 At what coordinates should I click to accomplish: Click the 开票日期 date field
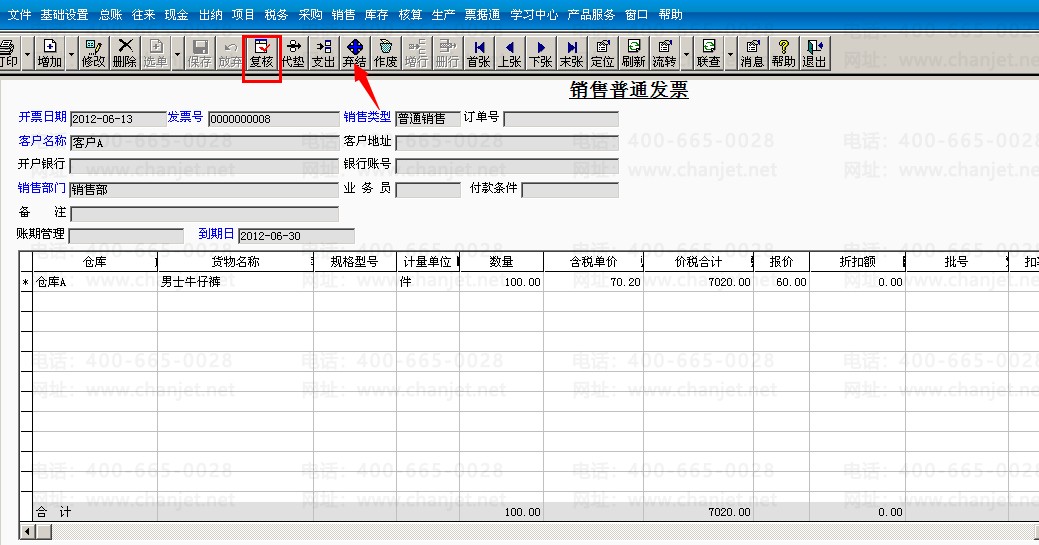pos(117,119)
